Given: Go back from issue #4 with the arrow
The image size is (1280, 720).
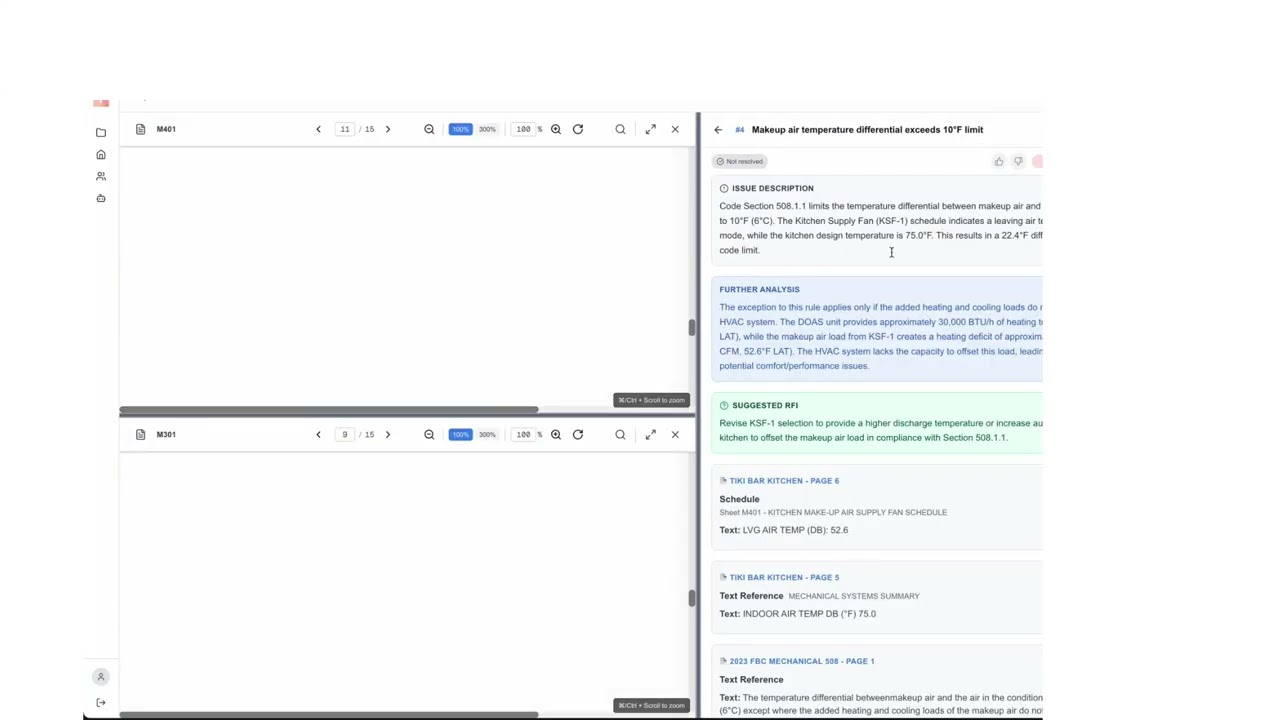Looking at the screenshot, I should (x=718, y=130).
